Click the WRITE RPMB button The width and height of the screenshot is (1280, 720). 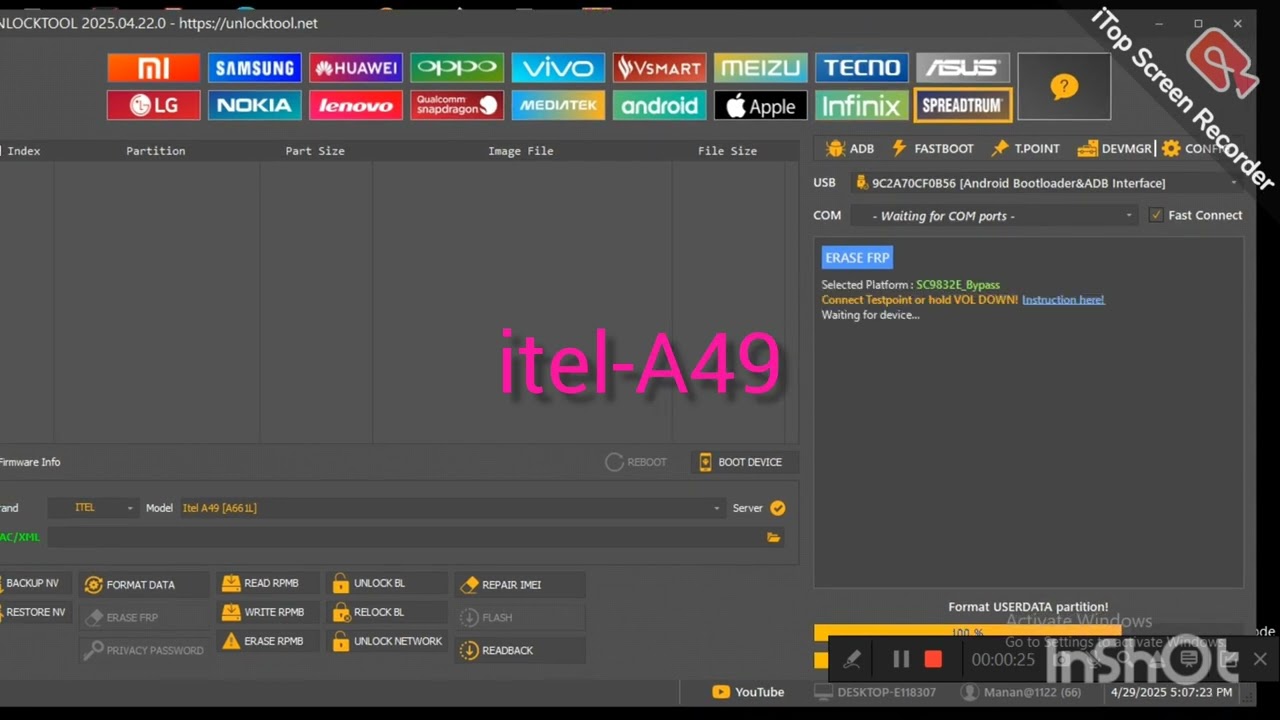point(268,612)
